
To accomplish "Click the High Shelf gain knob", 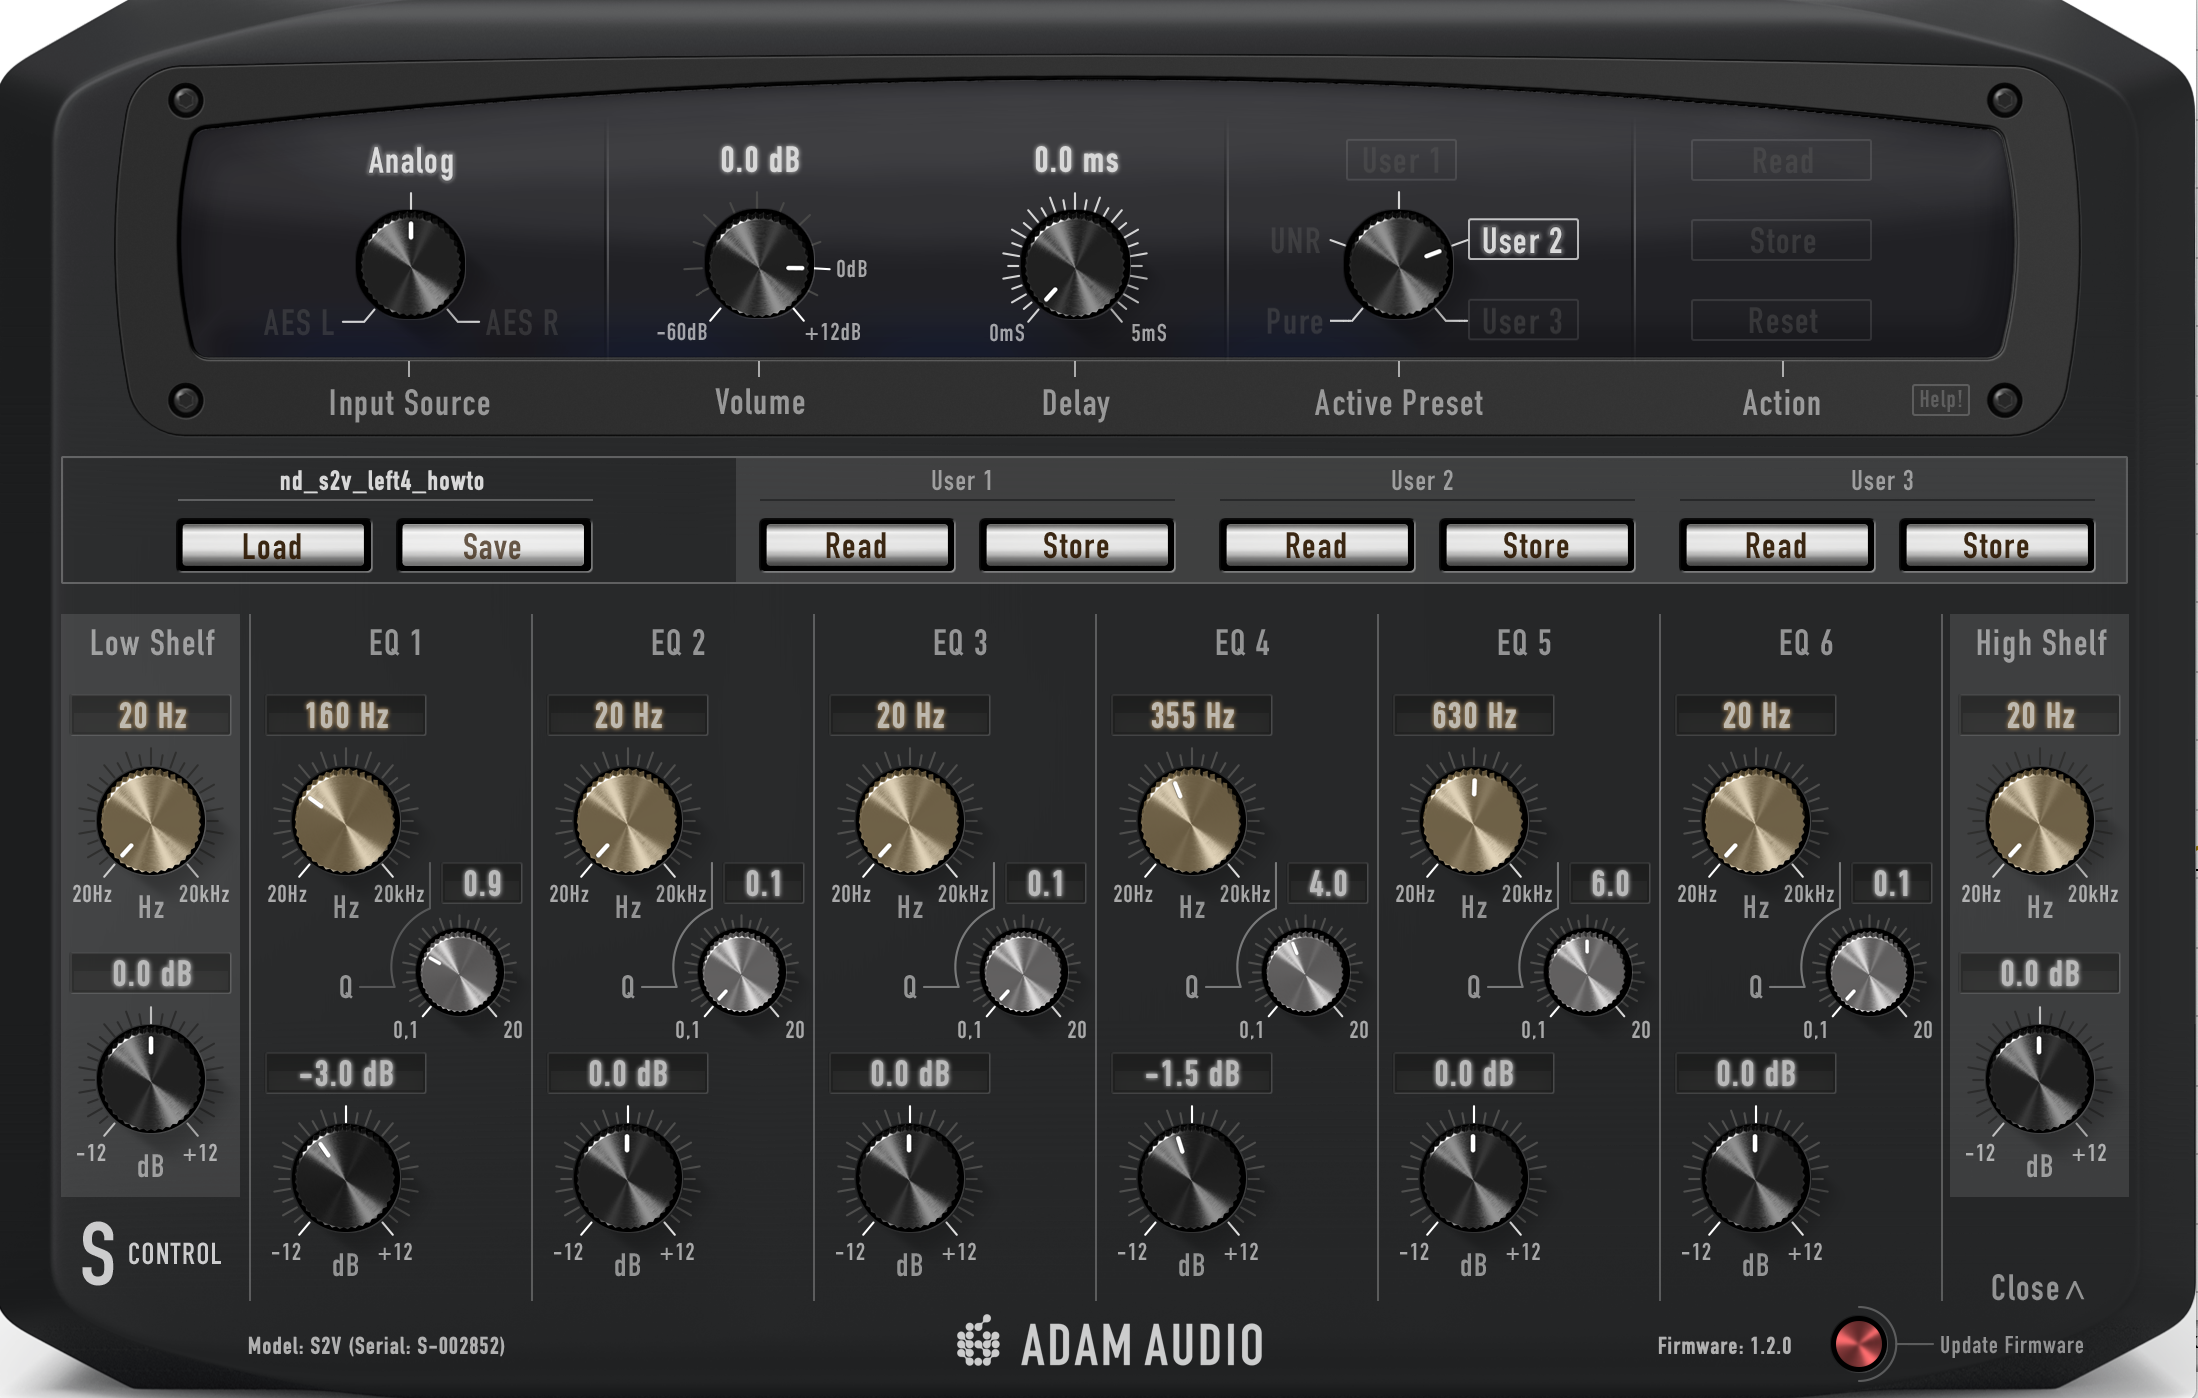I will pyautogui.click(x=2039, y=1079).
